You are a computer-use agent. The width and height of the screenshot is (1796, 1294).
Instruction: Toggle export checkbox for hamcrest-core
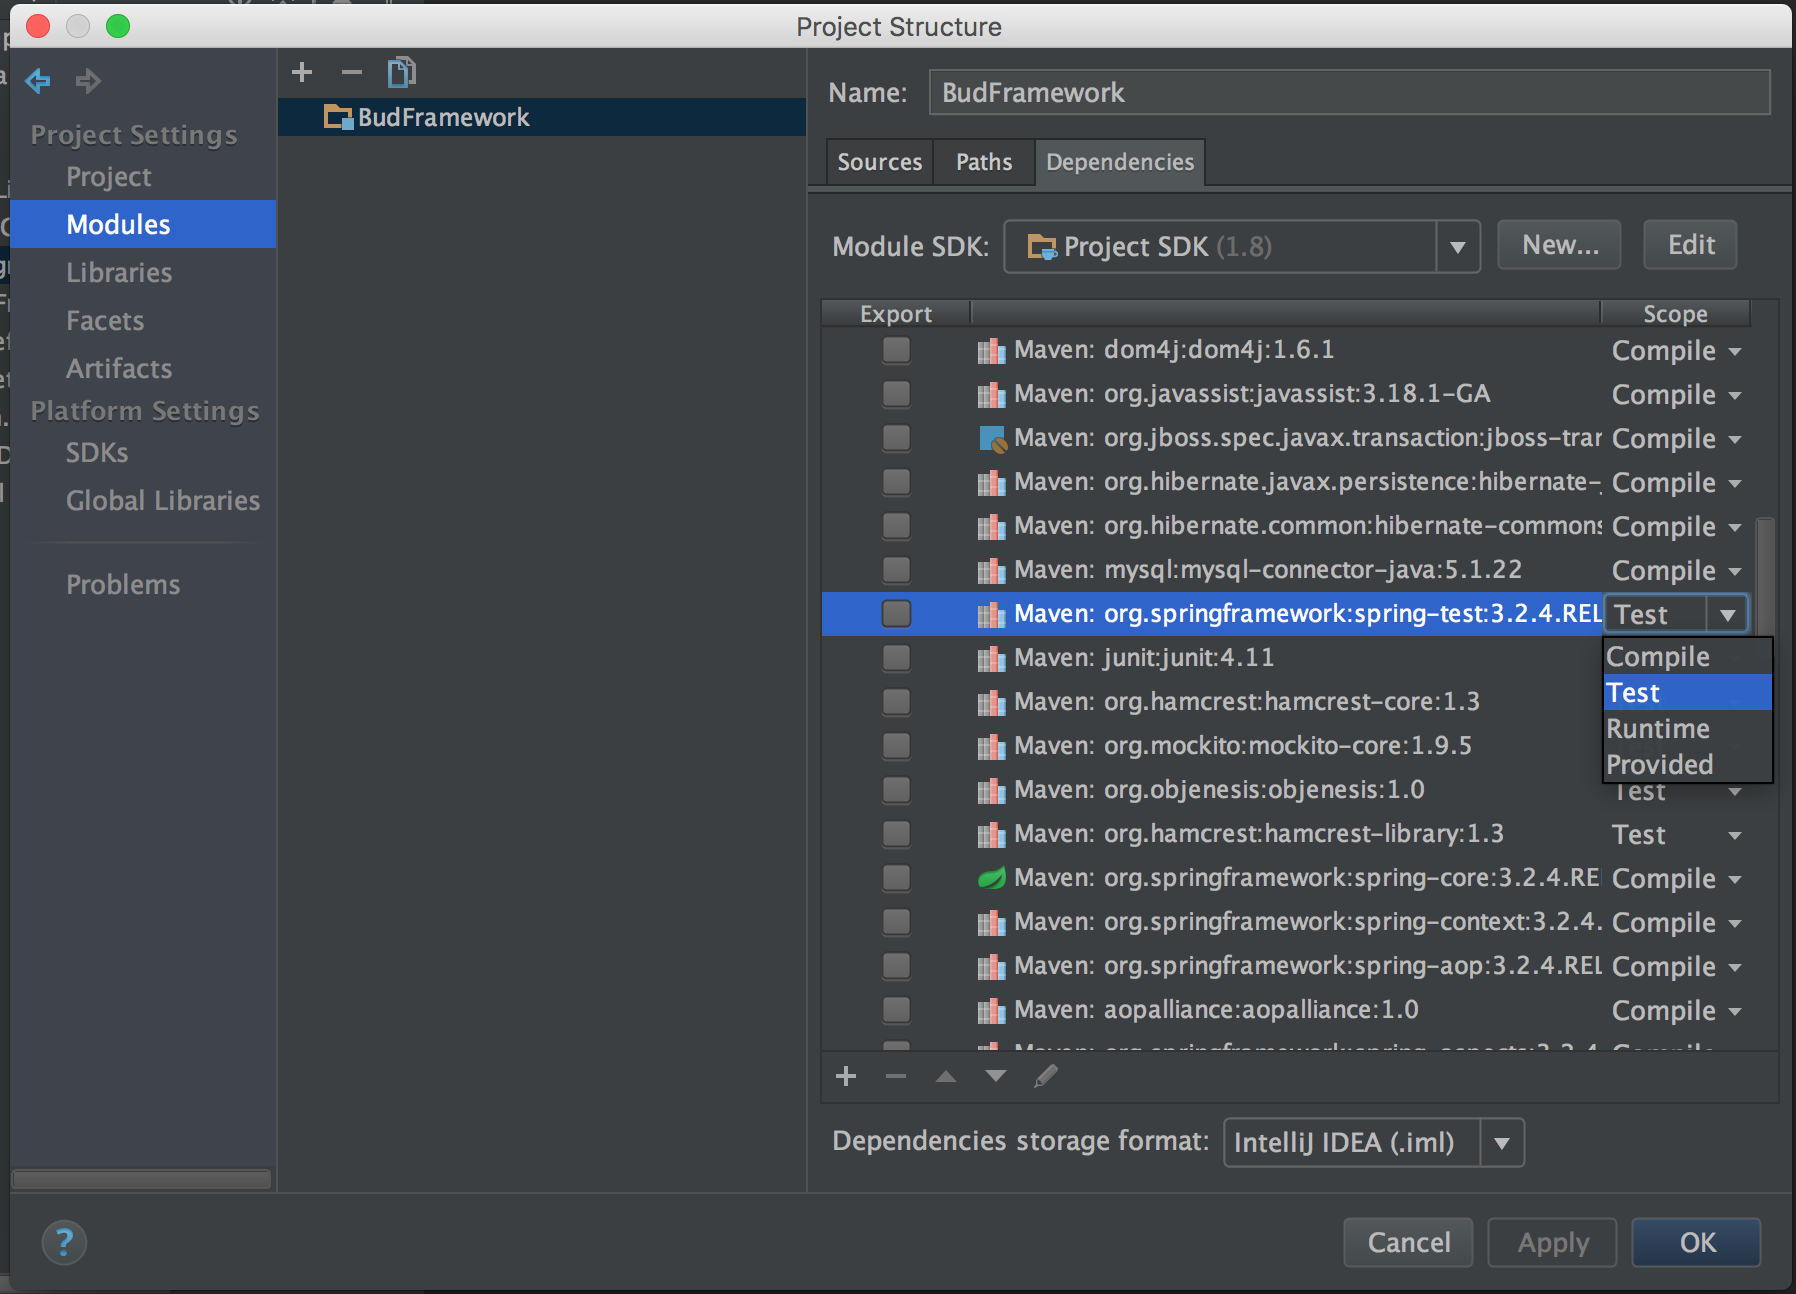click(x=896, y=702)
